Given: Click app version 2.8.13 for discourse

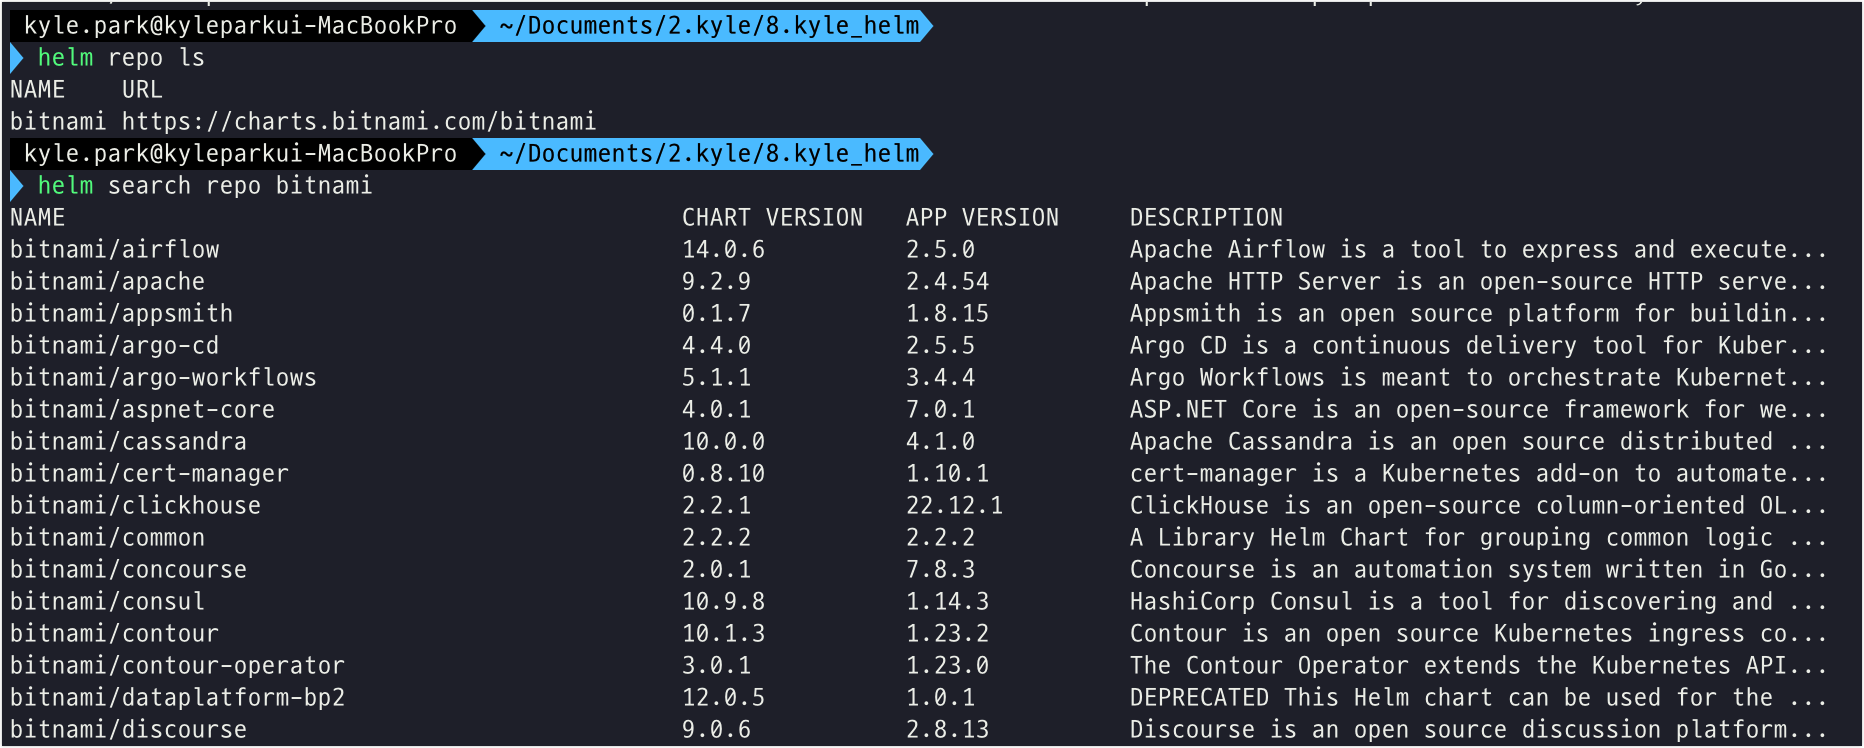Looking at the screenshot, I should pos(948,730).
